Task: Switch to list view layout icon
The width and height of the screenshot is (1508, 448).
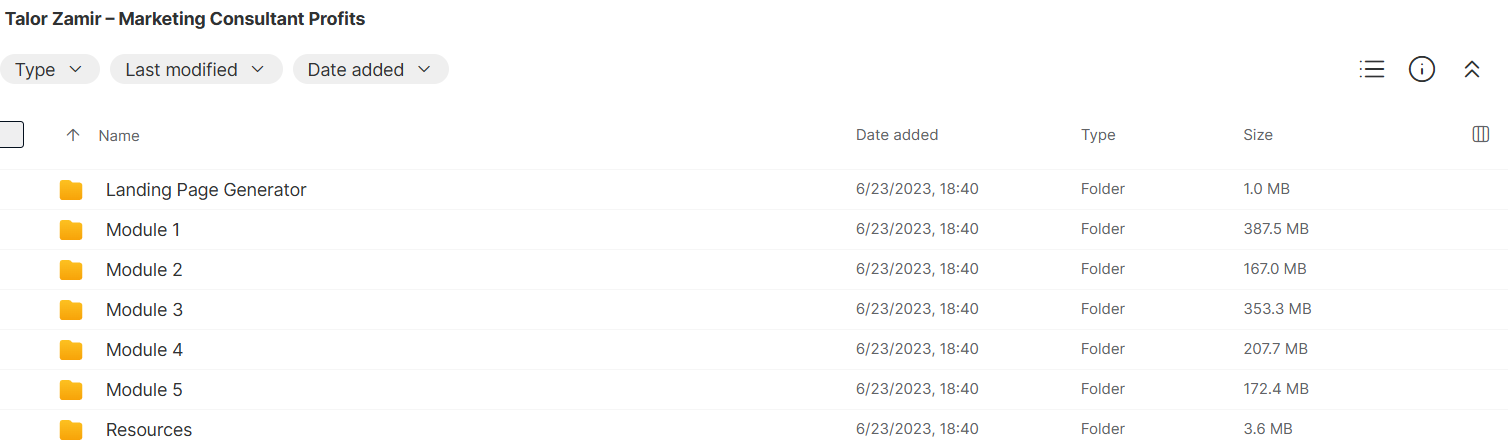Action: [1372, 69]
